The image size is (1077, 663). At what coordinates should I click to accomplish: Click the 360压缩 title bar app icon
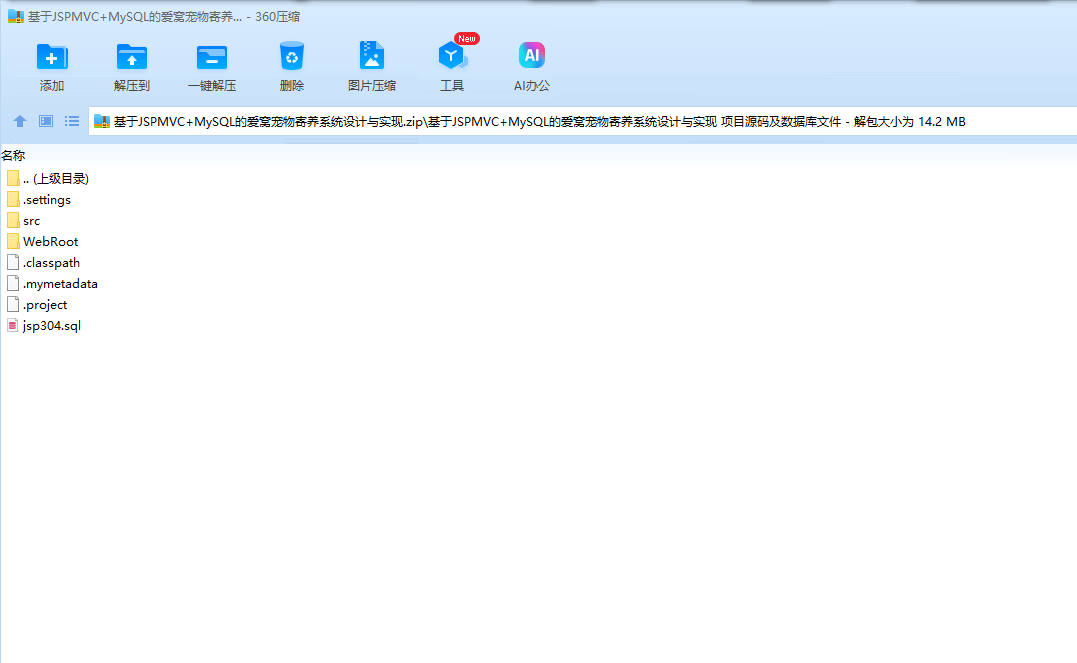(x=16, y=16)
